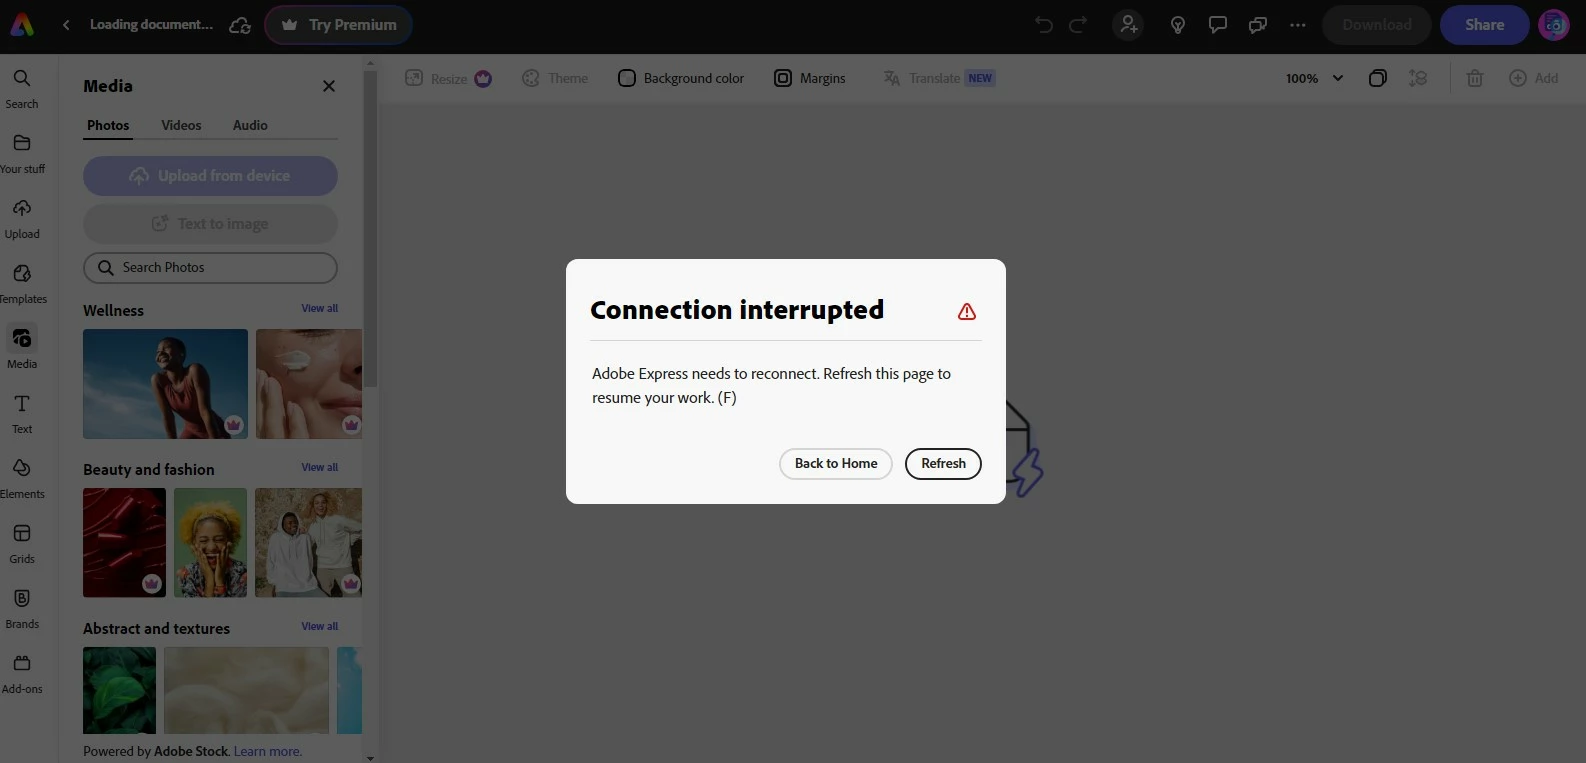The height and width of the screenshot is (763, 1586).
Task: Open the invite collaborators icon
Action: tap(1129, 25)
